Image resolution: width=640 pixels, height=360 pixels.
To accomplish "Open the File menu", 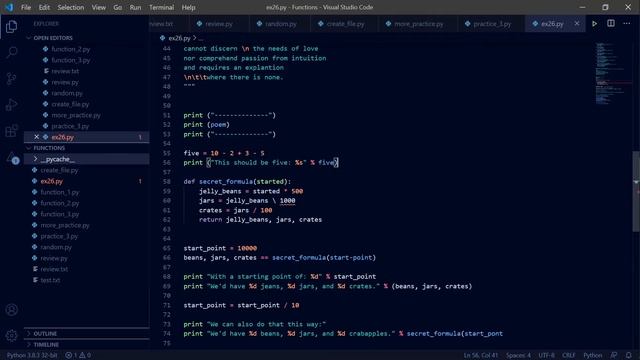I will point(26,7).
